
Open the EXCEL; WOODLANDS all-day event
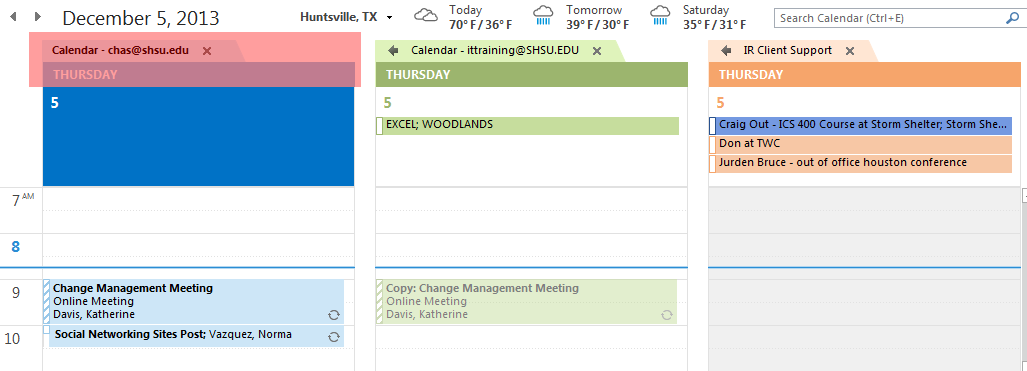click(528, 125)
